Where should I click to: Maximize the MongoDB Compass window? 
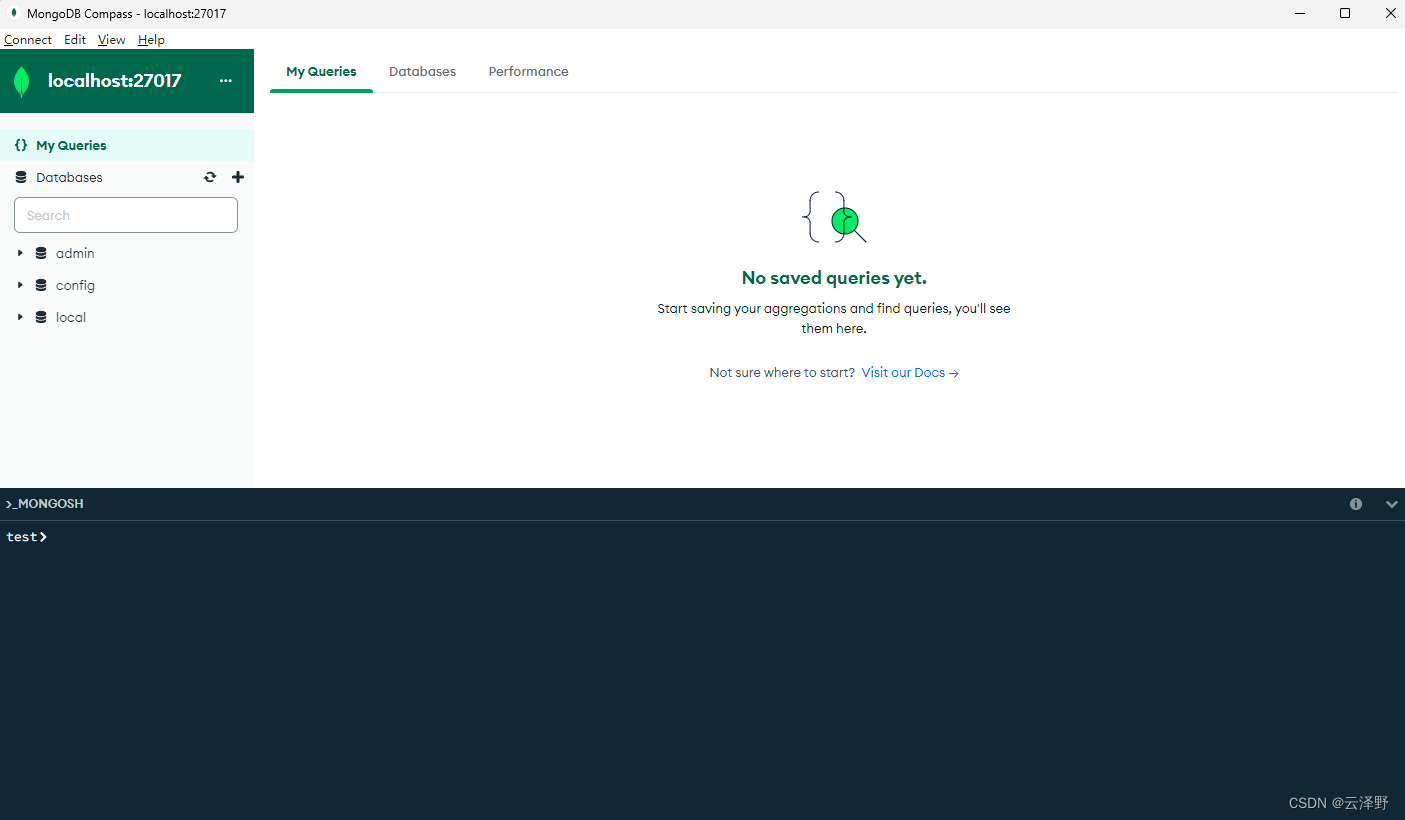pos(1345,14)
